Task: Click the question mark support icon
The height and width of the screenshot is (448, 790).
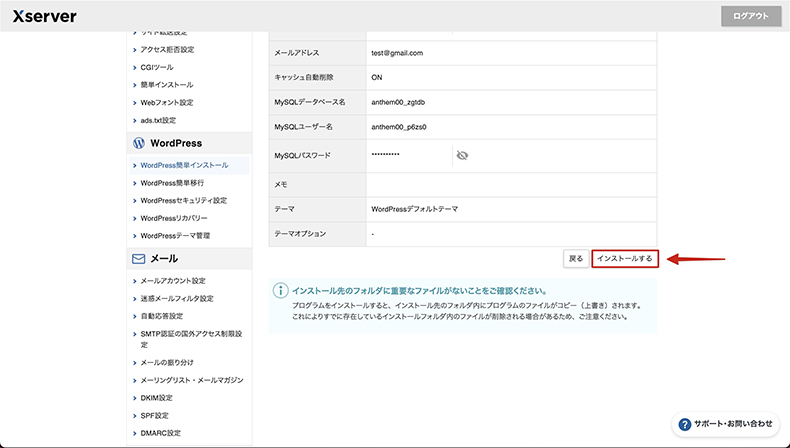Action: (684, 424)
